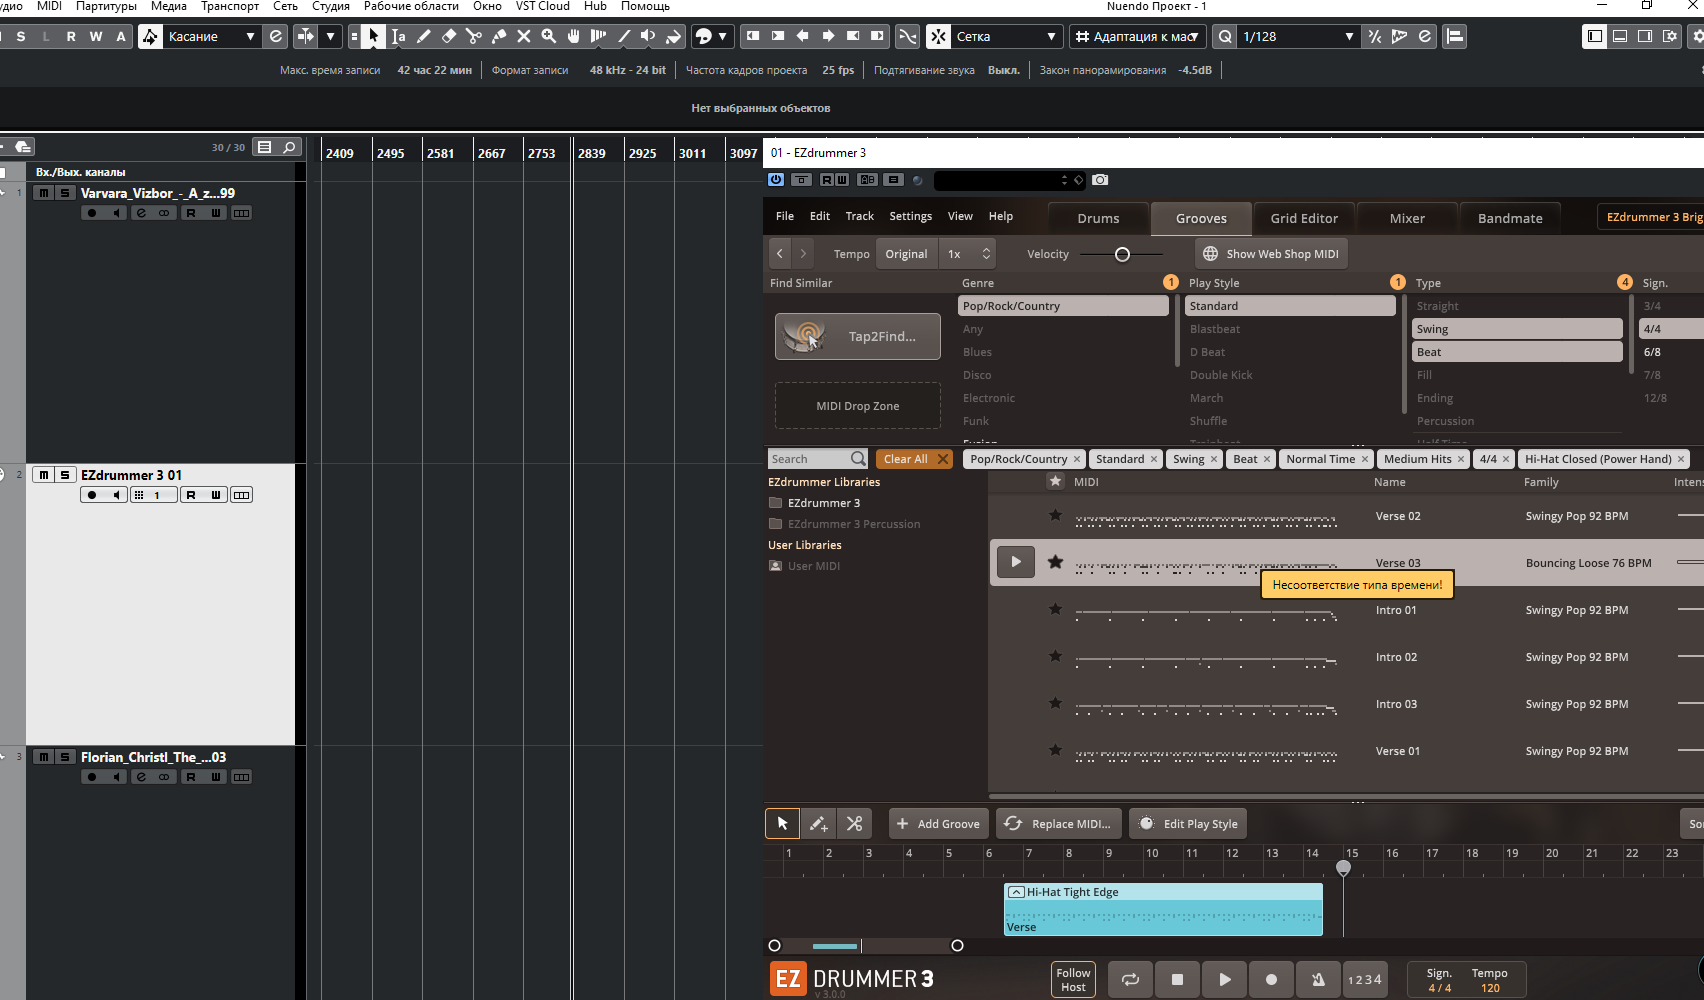Screen dimensions: 1704x1000
Task: Toggle Follow Host in EZdrummer
Action: pyautogui.click(x=1073, y=980)
